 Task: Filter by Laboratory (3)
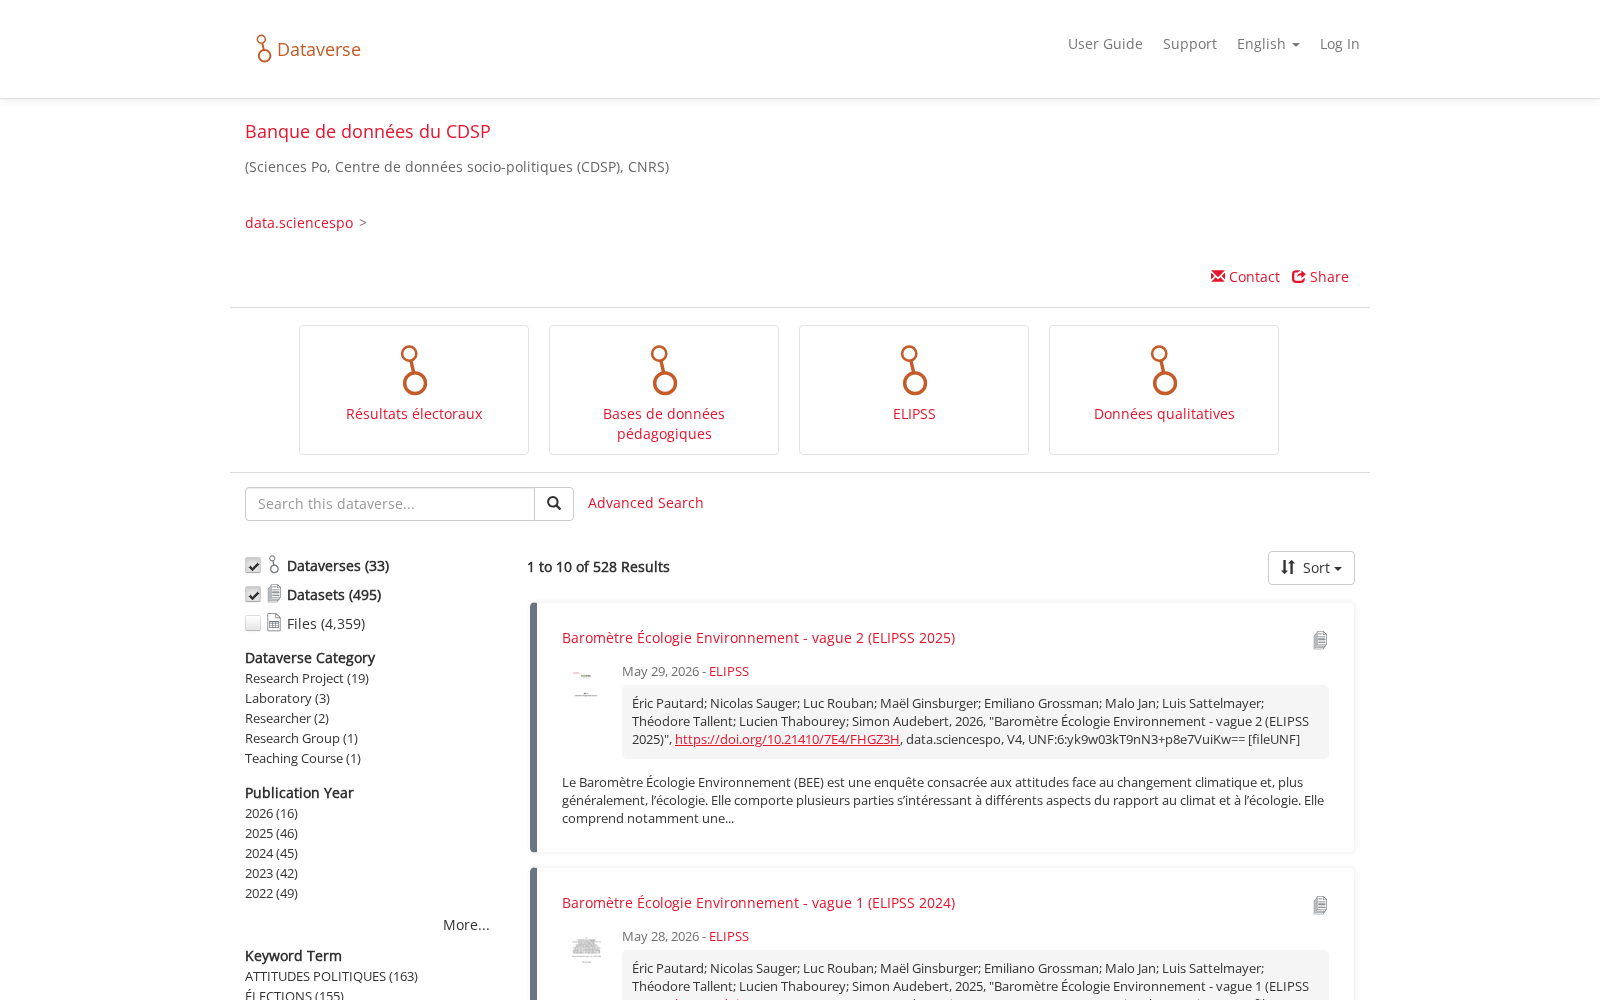coord(287,698)
